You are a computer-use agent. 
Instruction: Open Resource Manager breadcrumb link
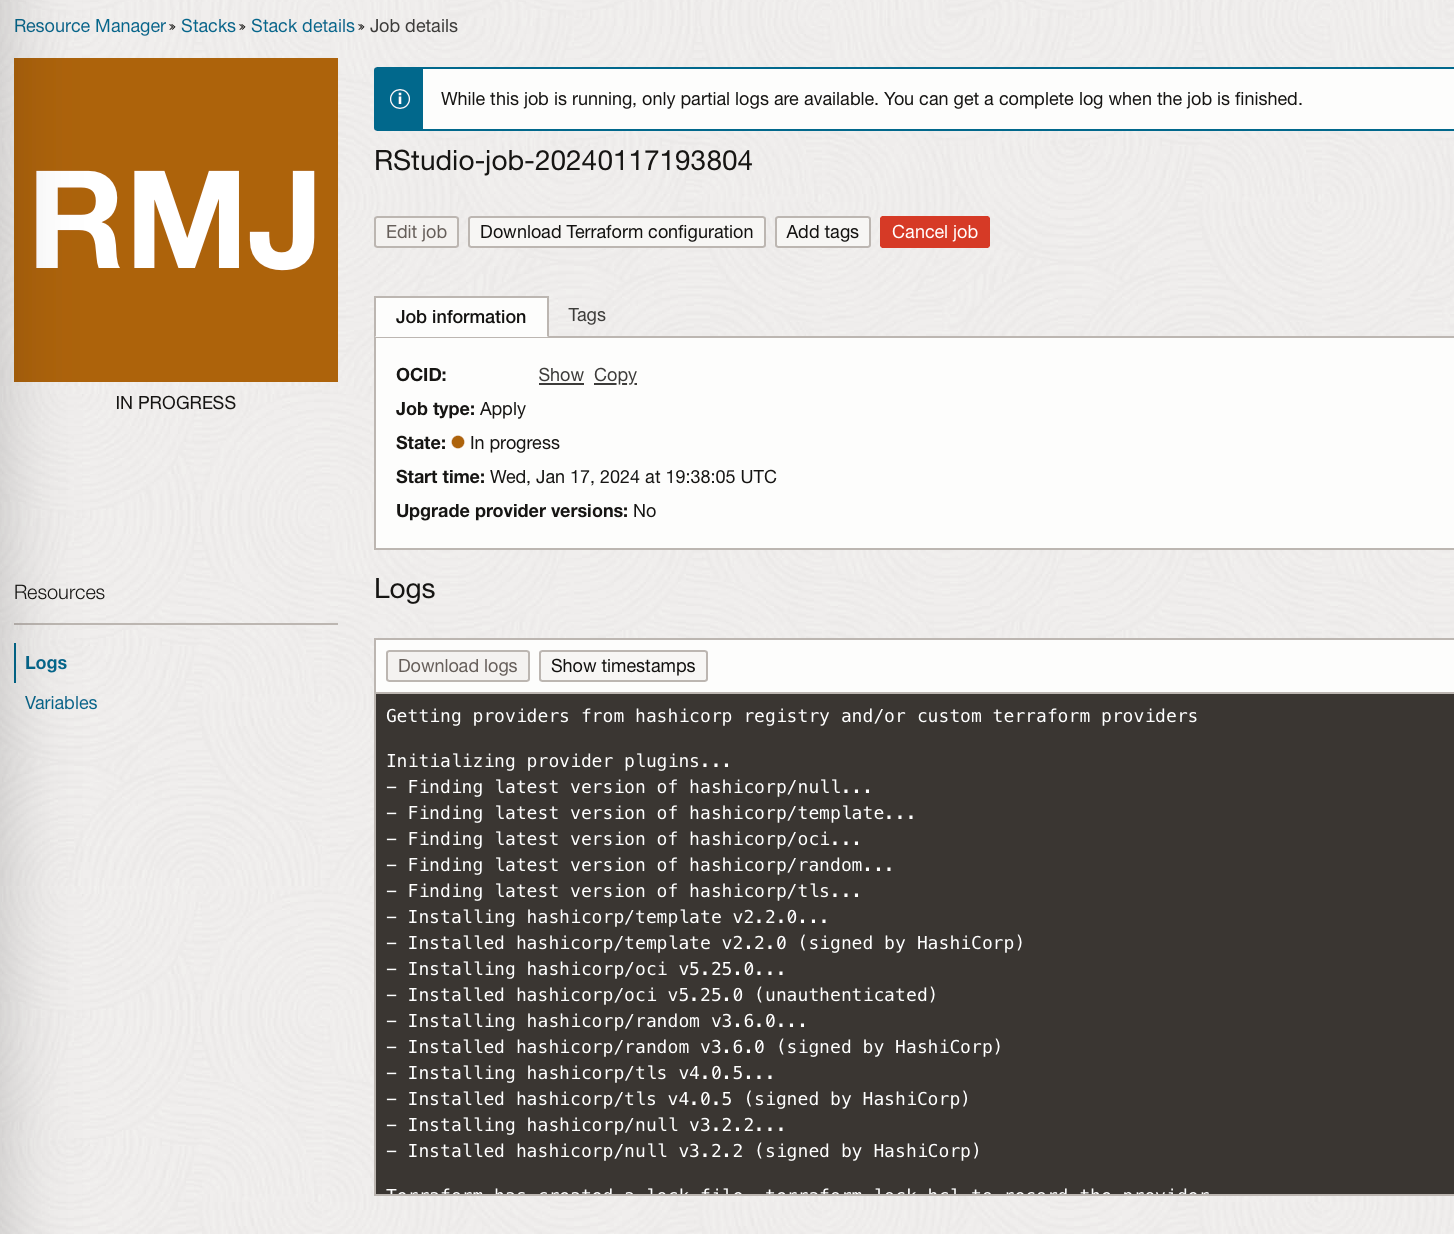click(90, 26)
